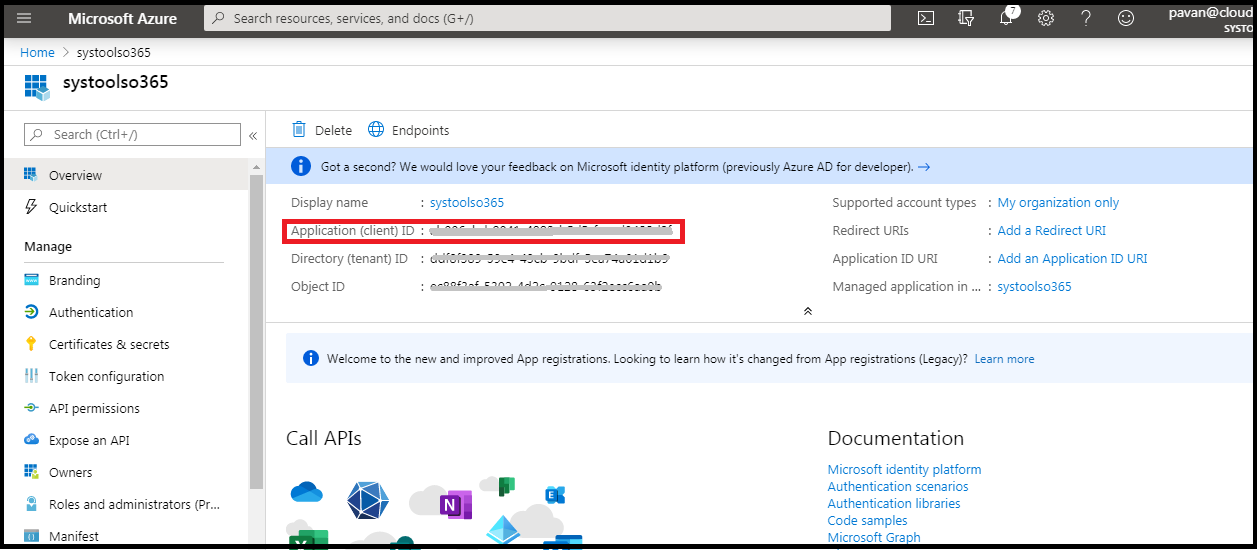Go to Home breadcrumb link
1257x550 pixels.
click(37, 52)
